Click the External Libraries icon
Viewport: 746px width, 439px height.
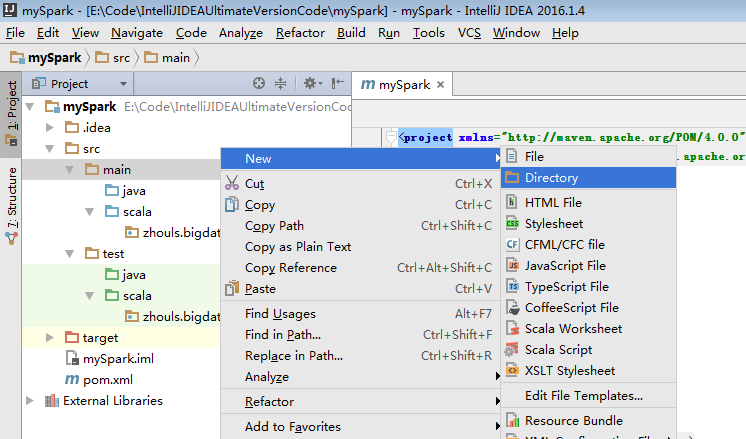tap(51, 400)
